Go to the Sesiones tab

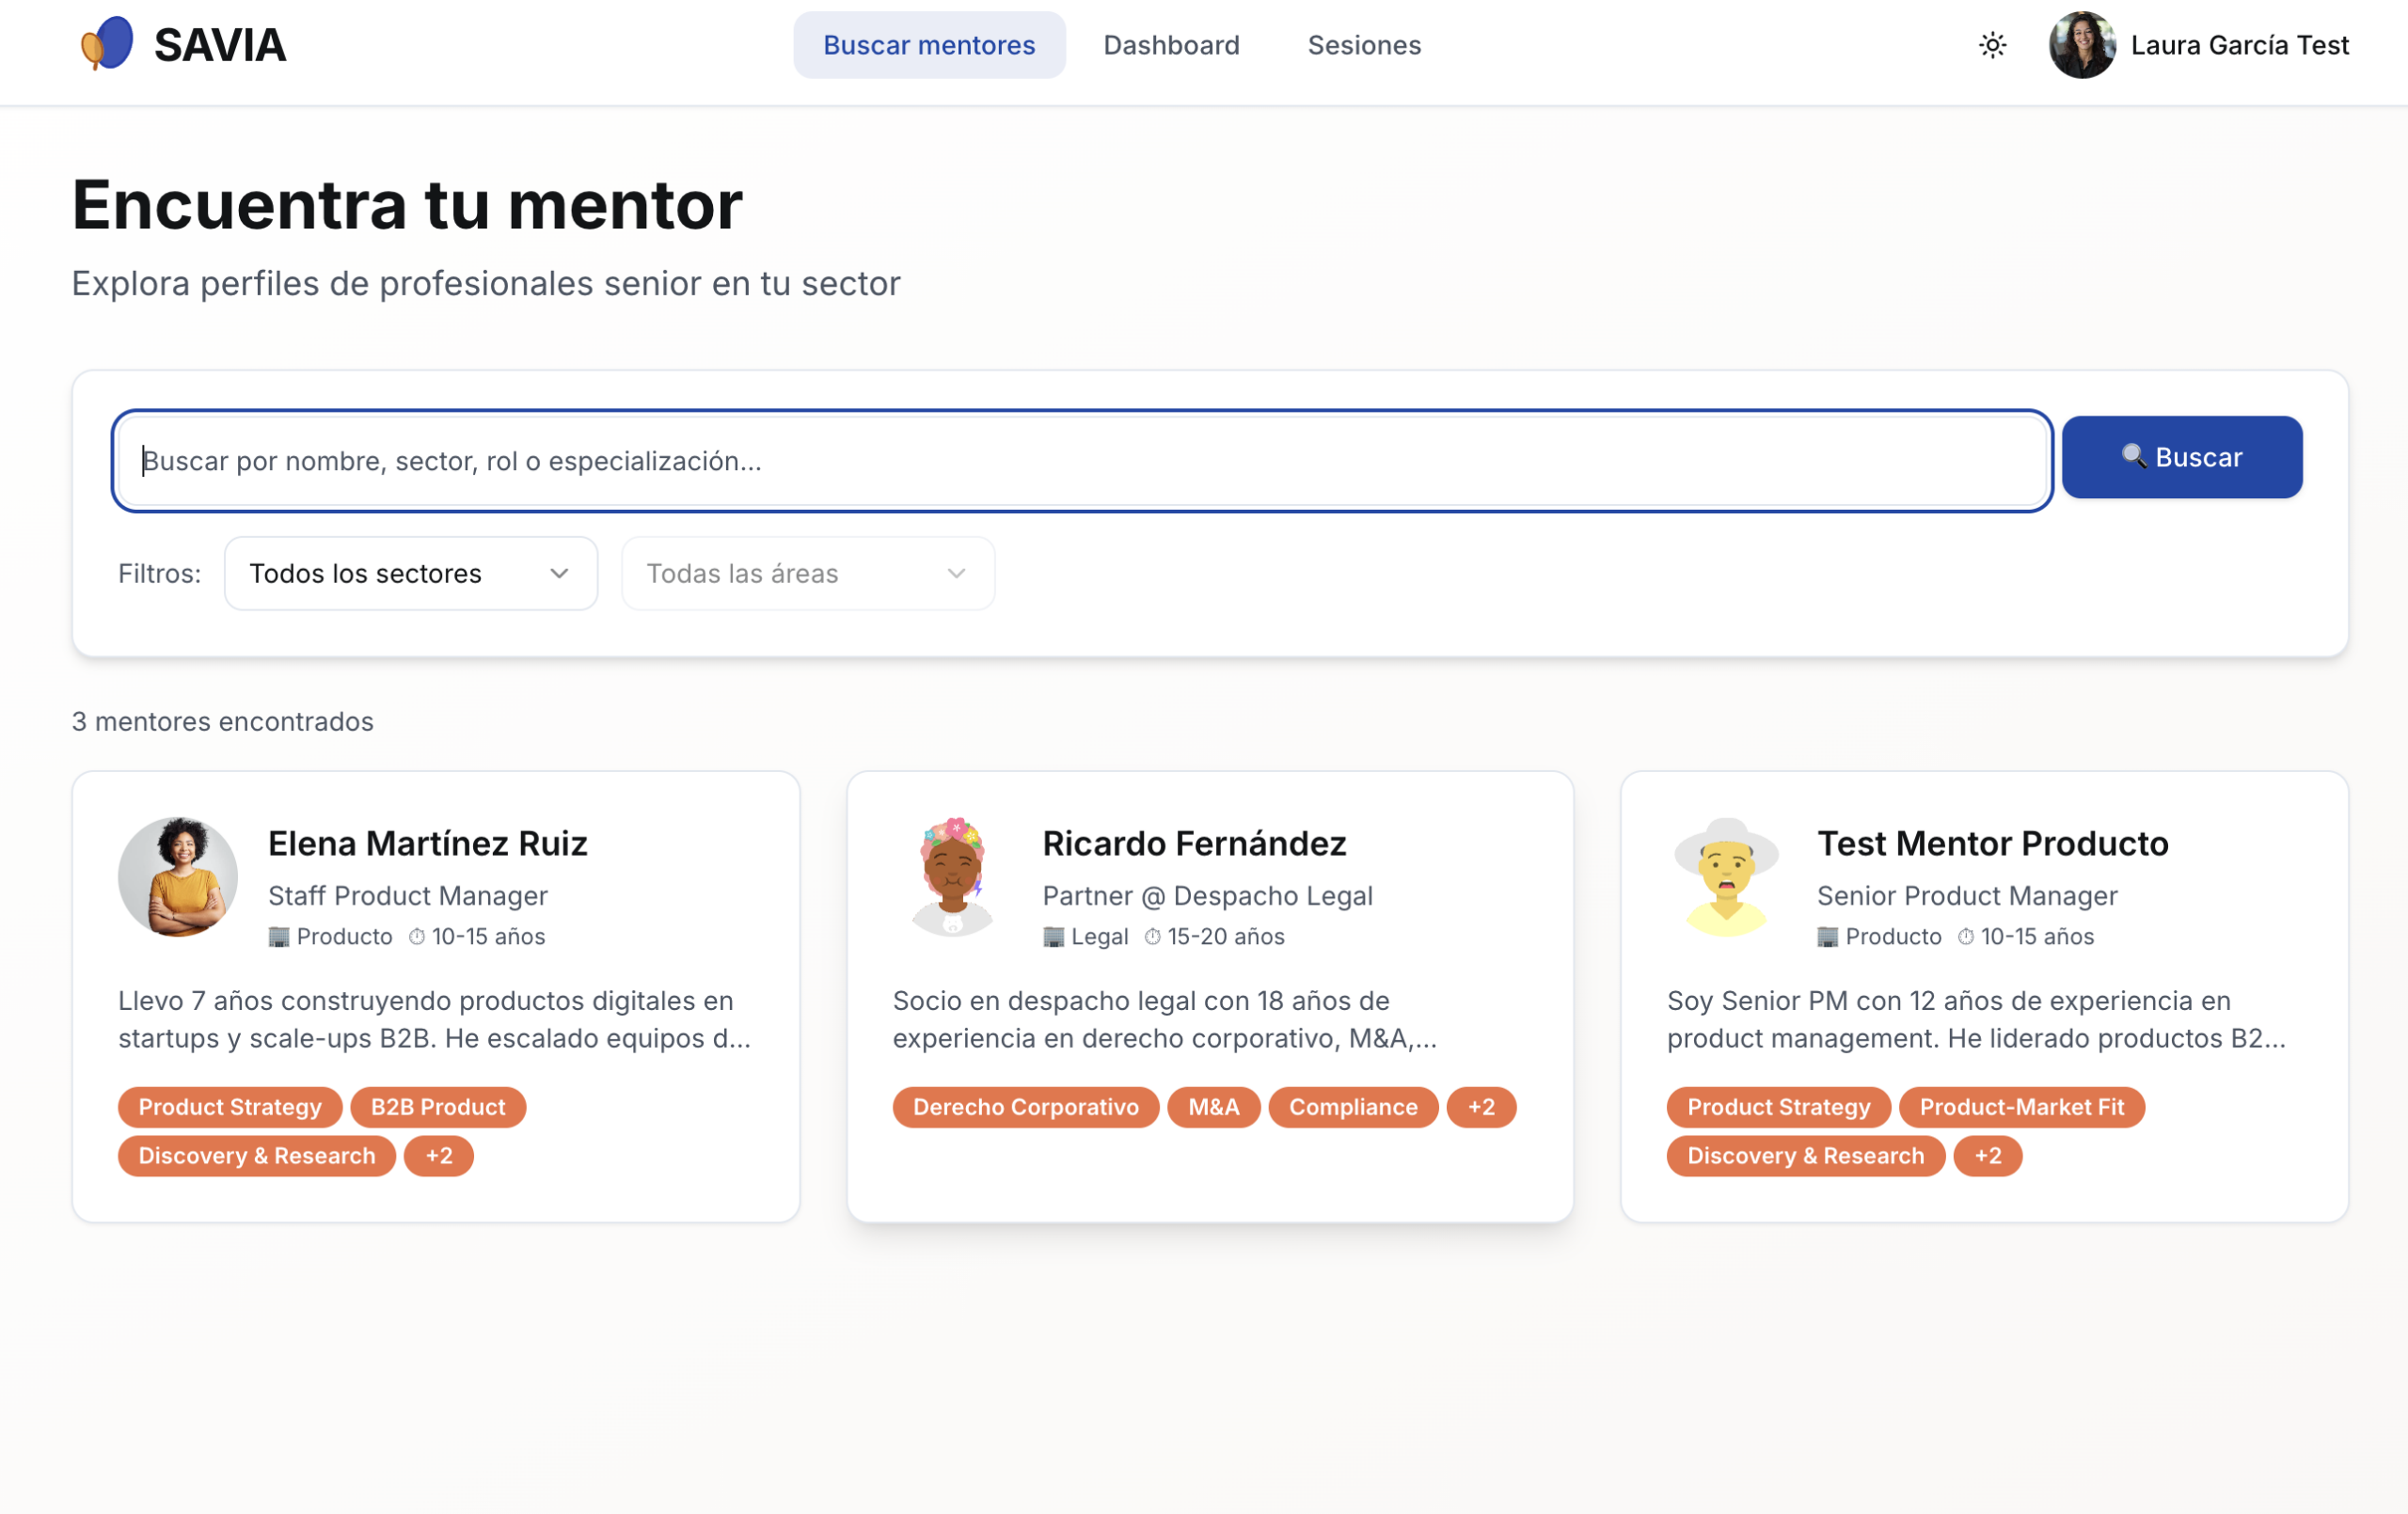[1364, 45]
